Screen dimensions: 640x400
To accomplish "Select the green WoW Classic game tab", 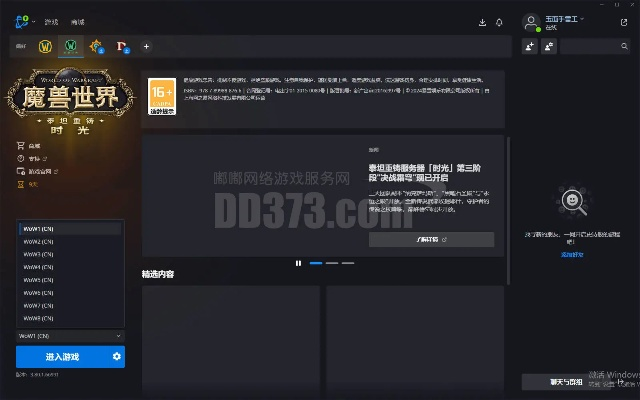I will (71, 46).
